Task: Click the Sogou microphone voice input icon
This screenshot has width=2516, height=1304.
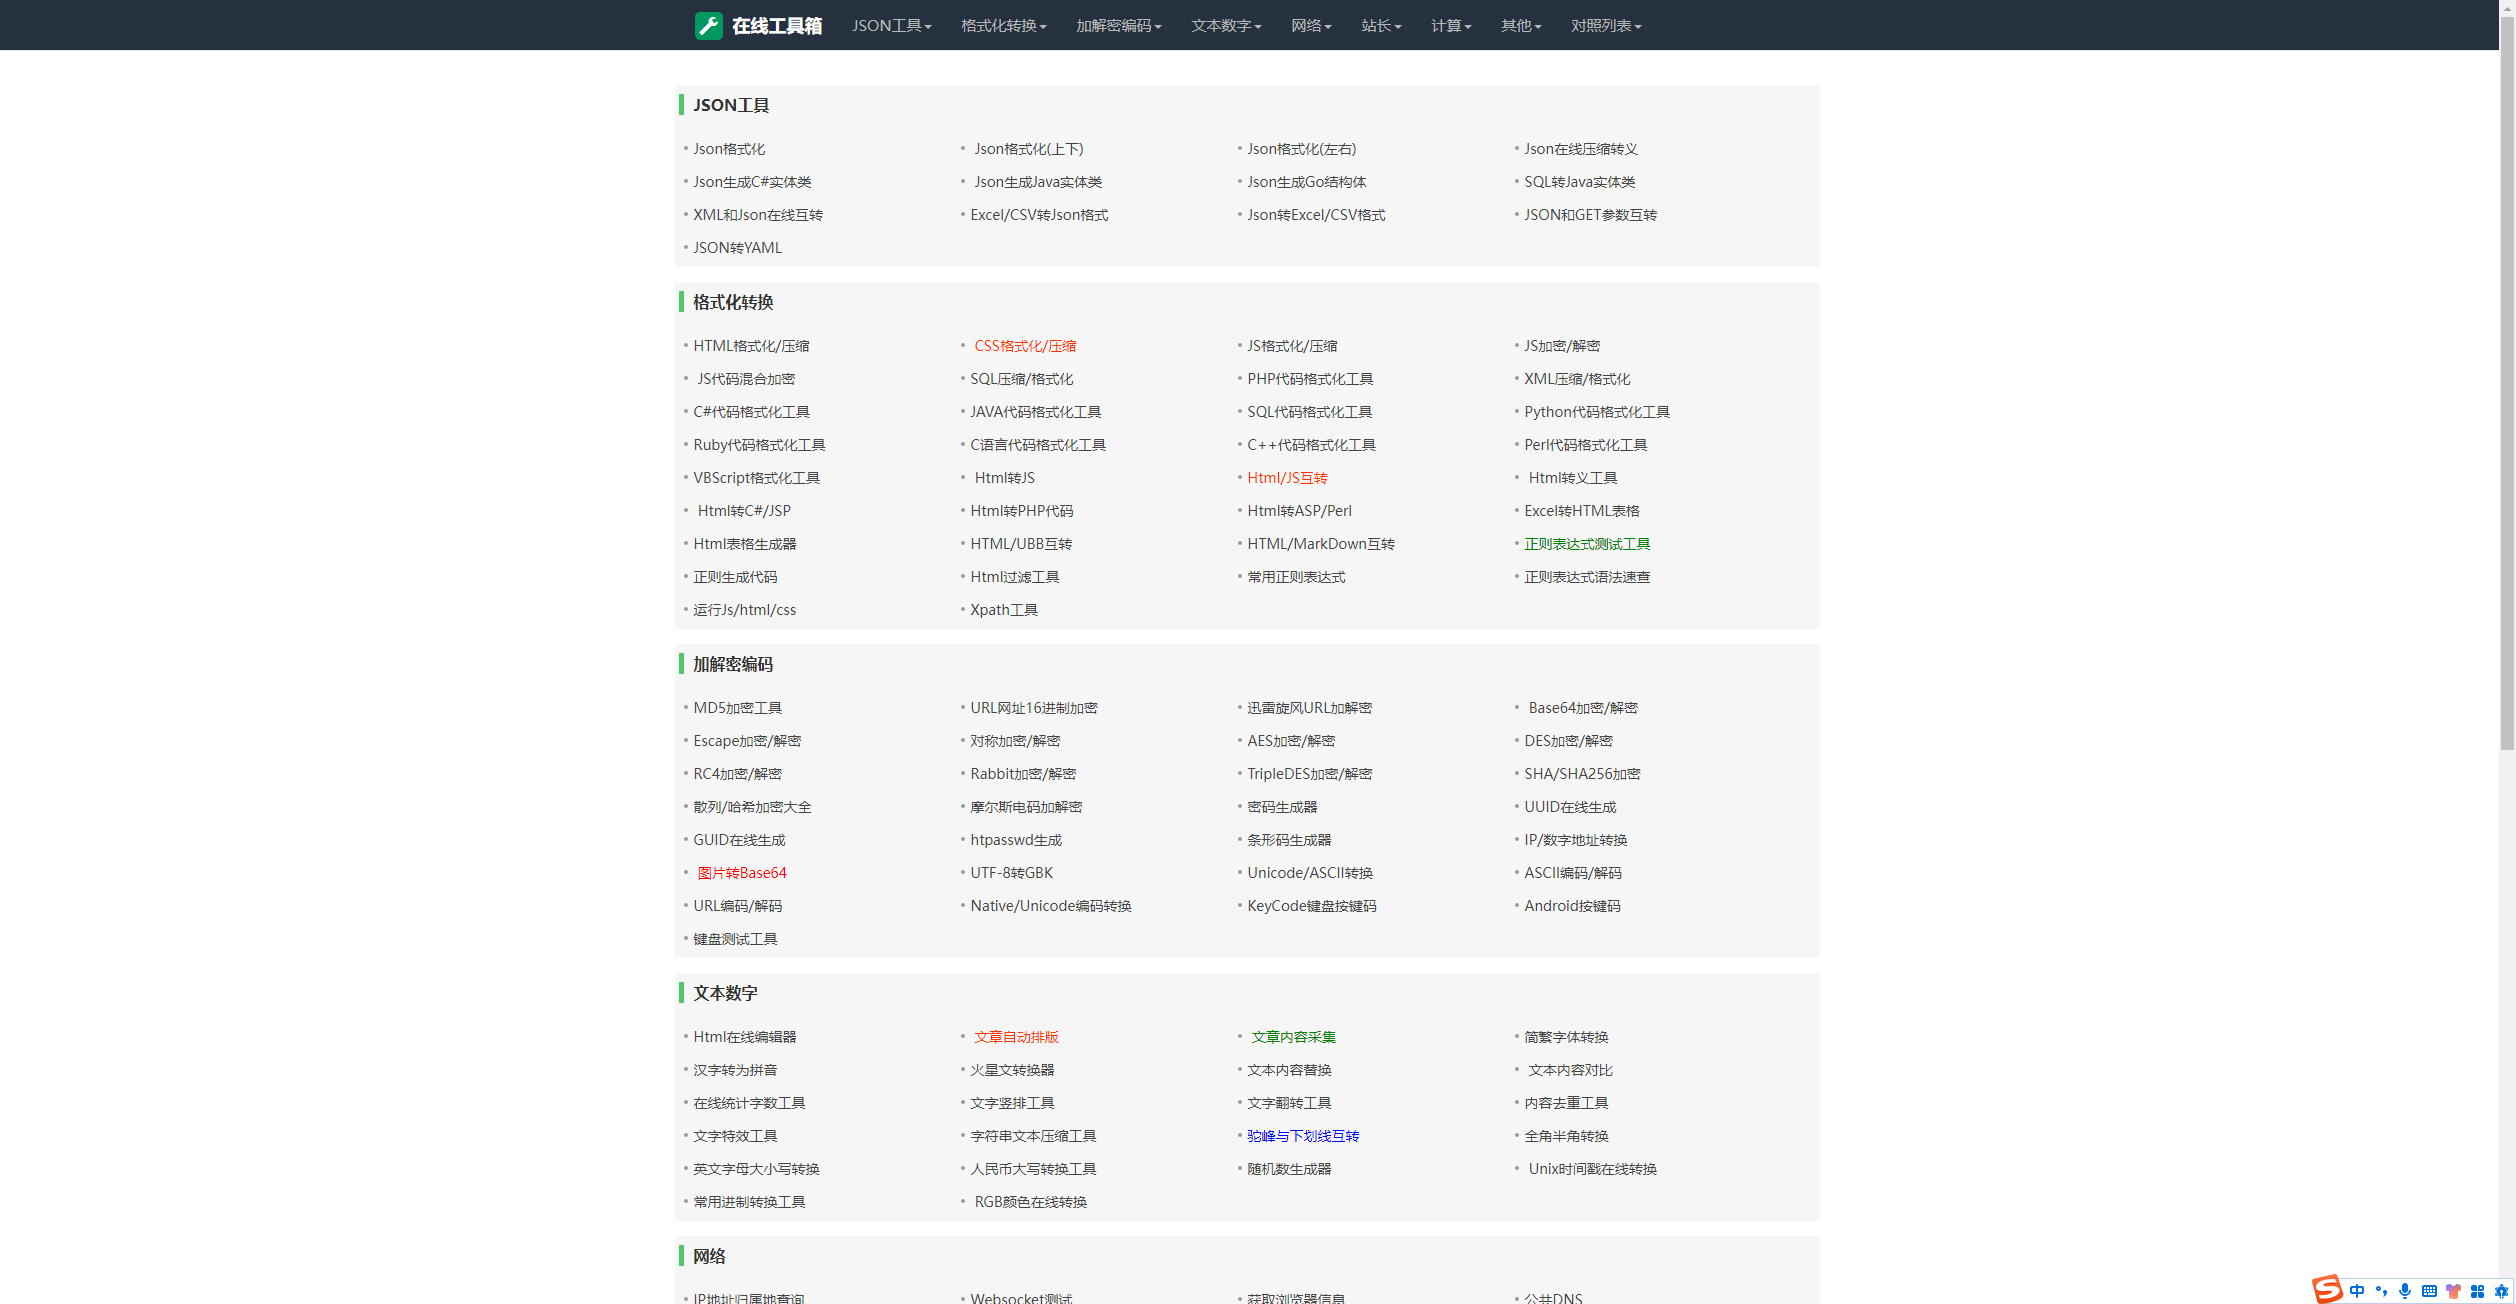Action: click(x=2405, y=1291)
